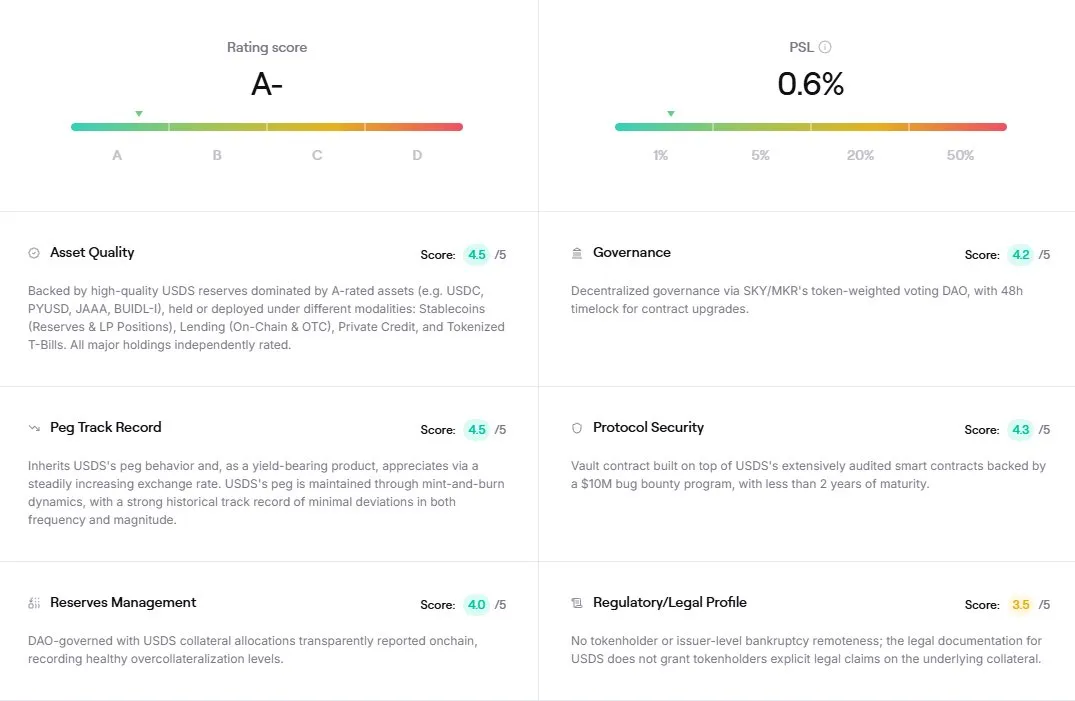Click the Regulatory/Legal Profile document icon

[577, 603]
